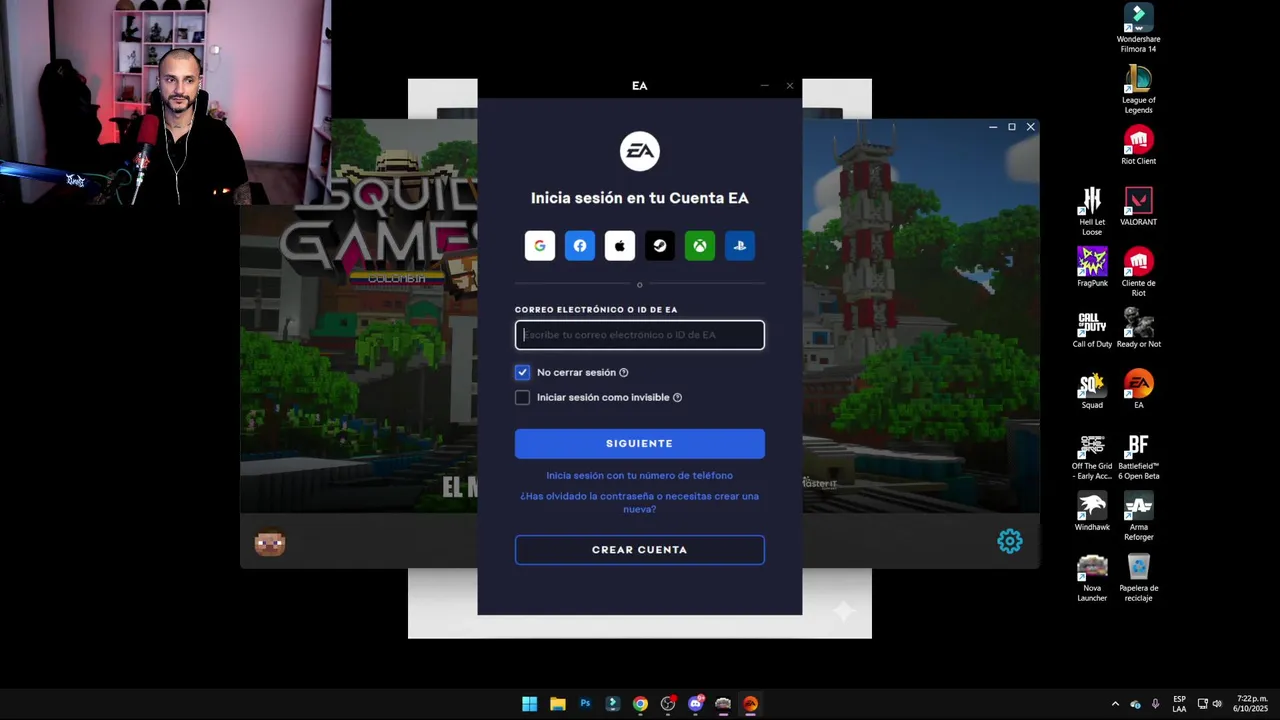The width and height of the screenshot is (1280, 720).
Task: Sign in with the Steam icon
Action: point(660,246)
